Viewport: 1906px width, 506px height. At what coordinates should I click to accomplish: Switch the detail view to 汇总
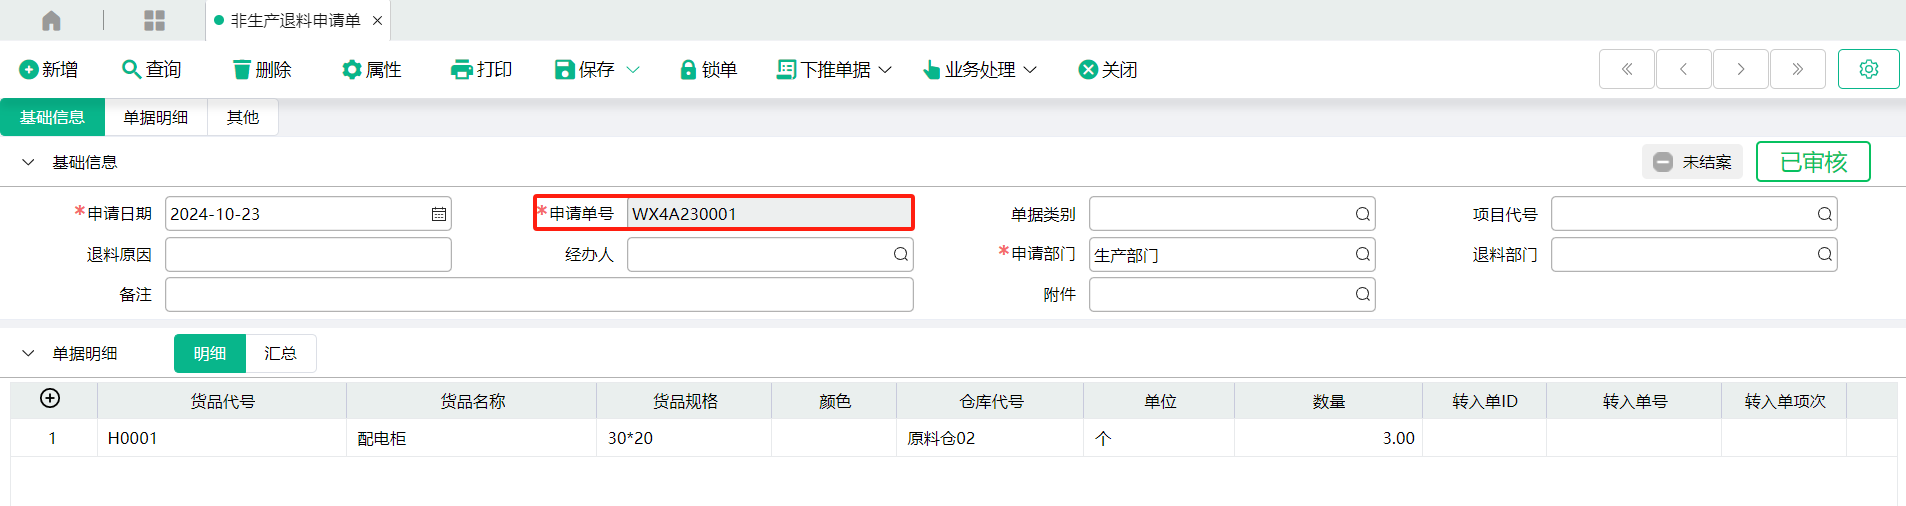pos(280,354)
